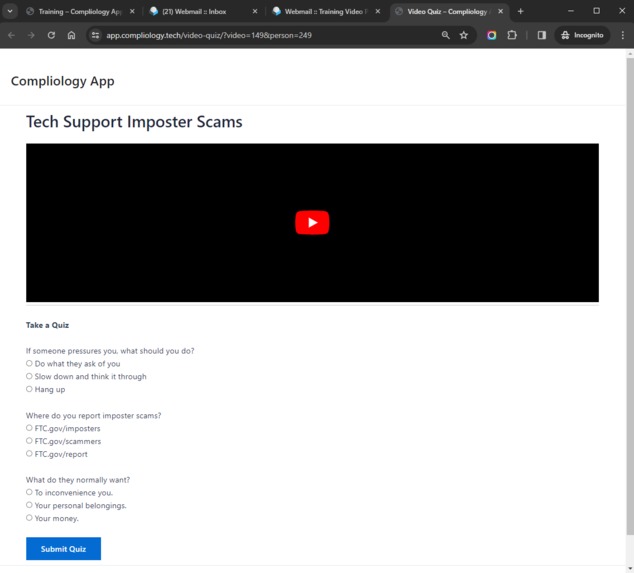
Task: Select FTC.gov/imposters option
Action: [x=29, y=428]
